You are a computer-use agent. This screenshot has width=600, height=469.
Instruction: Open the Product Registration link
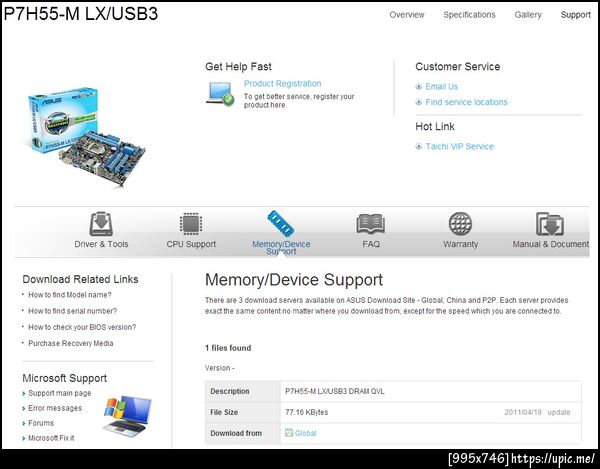(282, 83)
